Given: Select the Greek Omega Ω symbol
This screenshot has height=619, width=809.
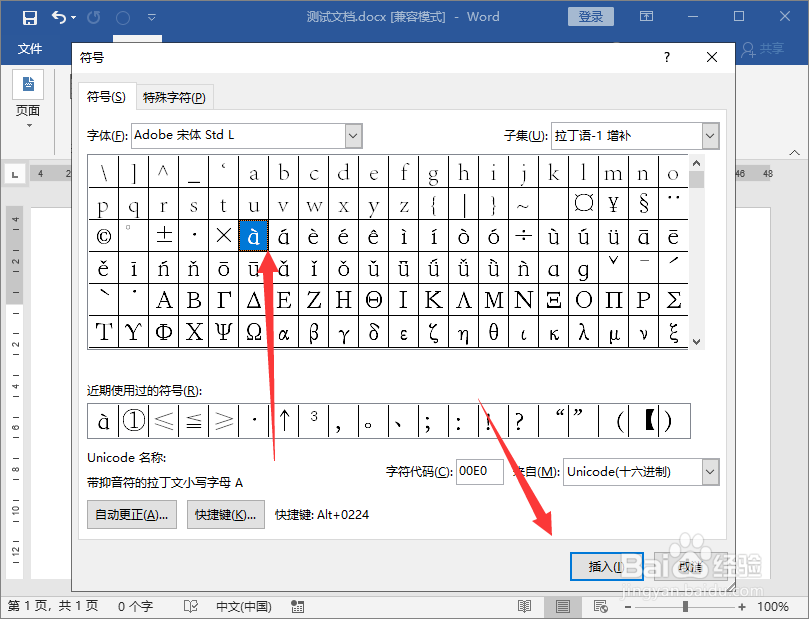Looking at the screenshot, I should [x=253, y=332].
